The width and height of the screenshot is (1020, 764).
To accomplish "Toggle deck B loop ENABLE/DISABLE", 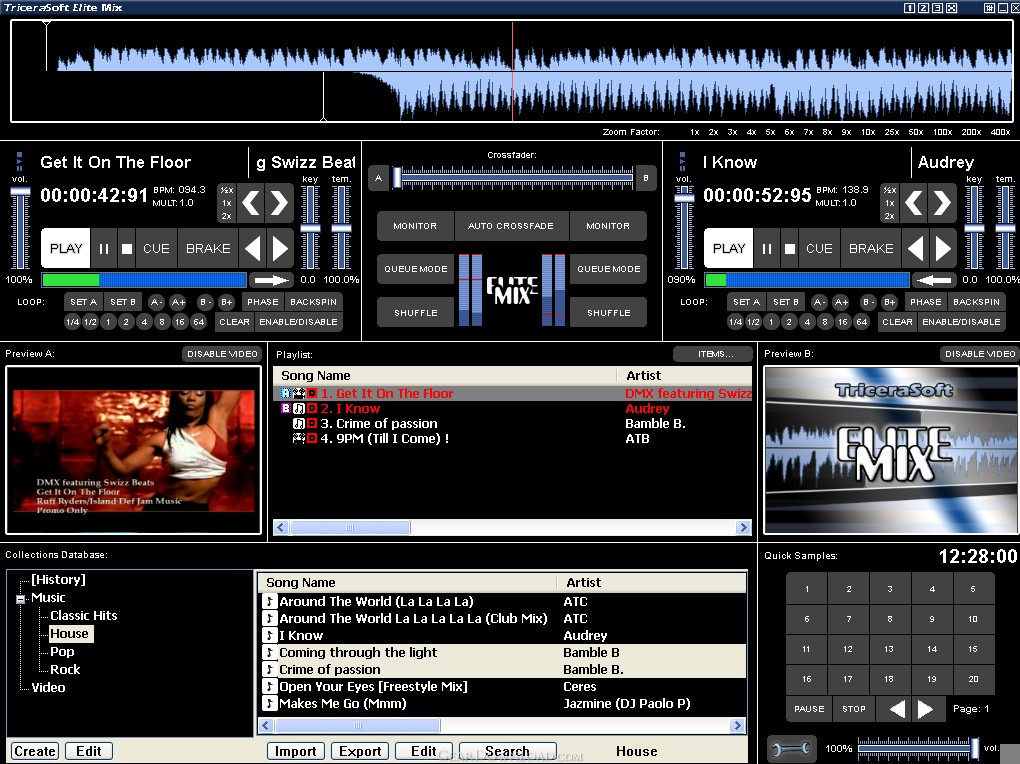I will (x=961, y=321).
